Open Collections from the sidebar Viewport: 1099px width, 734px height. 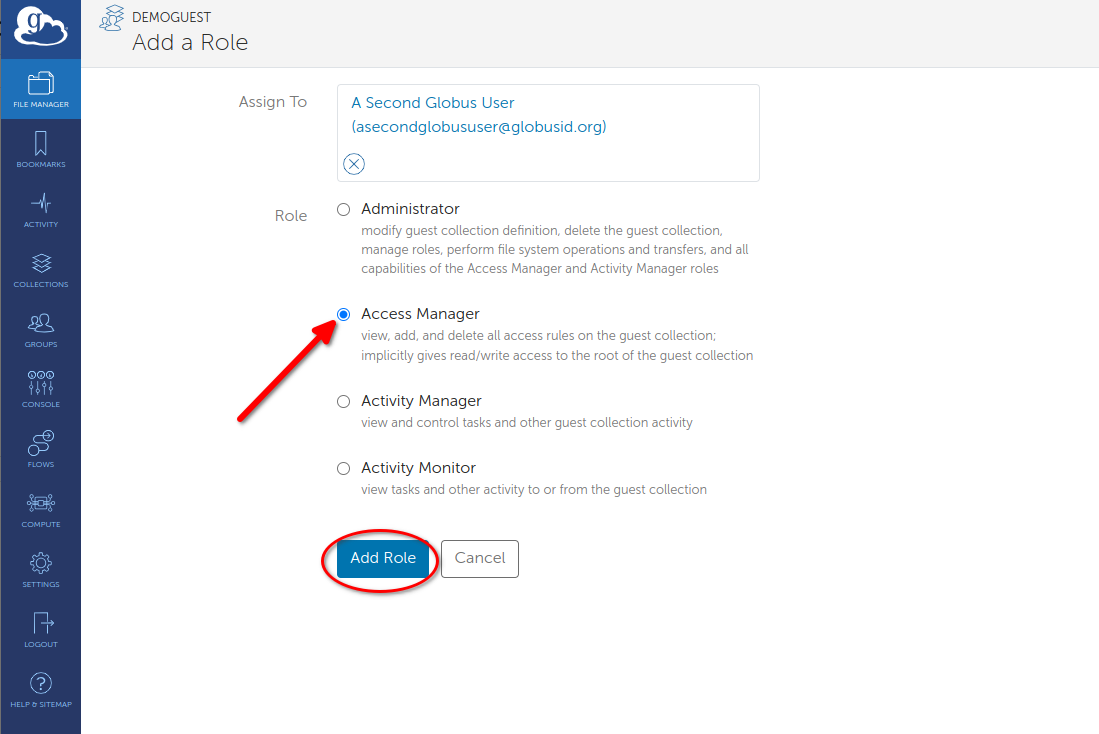(x=41, y=269)
